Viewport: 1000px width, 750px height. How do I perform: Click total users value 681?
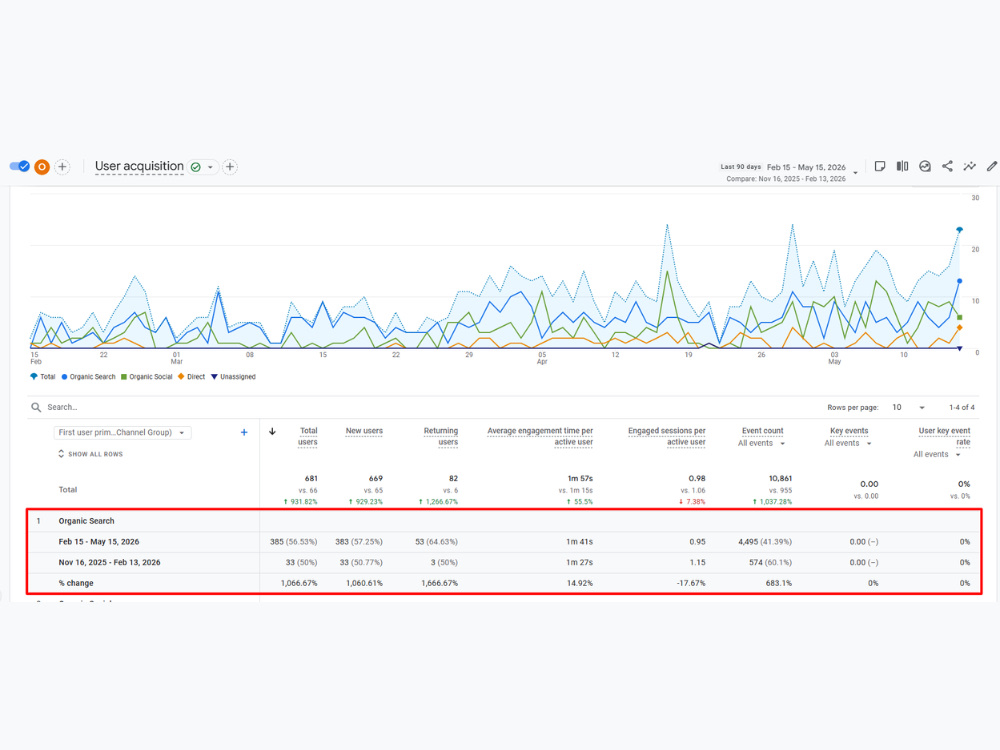[x=311, y=478]
